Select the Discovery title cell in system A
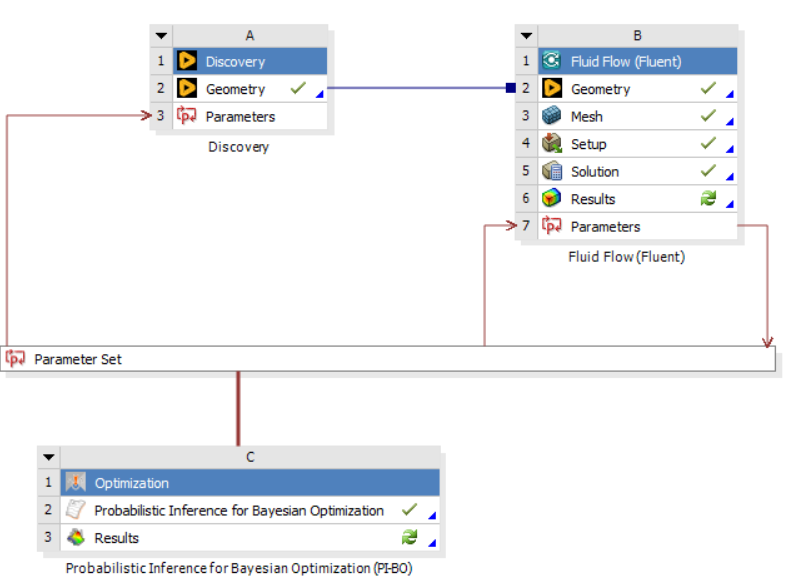The image size is (793, 587). tap(235, 62)
